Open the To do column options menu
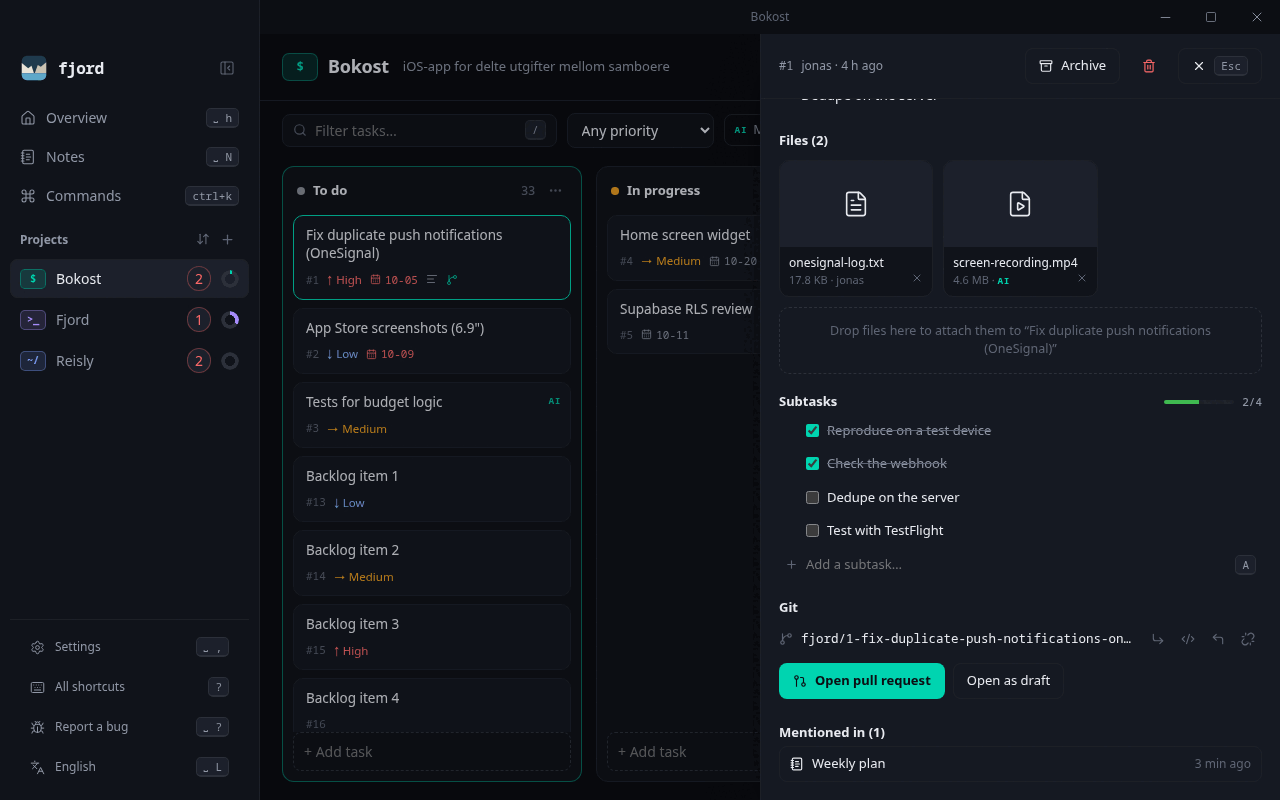This screenshot has width=1280, height=800. coord(556,191)
